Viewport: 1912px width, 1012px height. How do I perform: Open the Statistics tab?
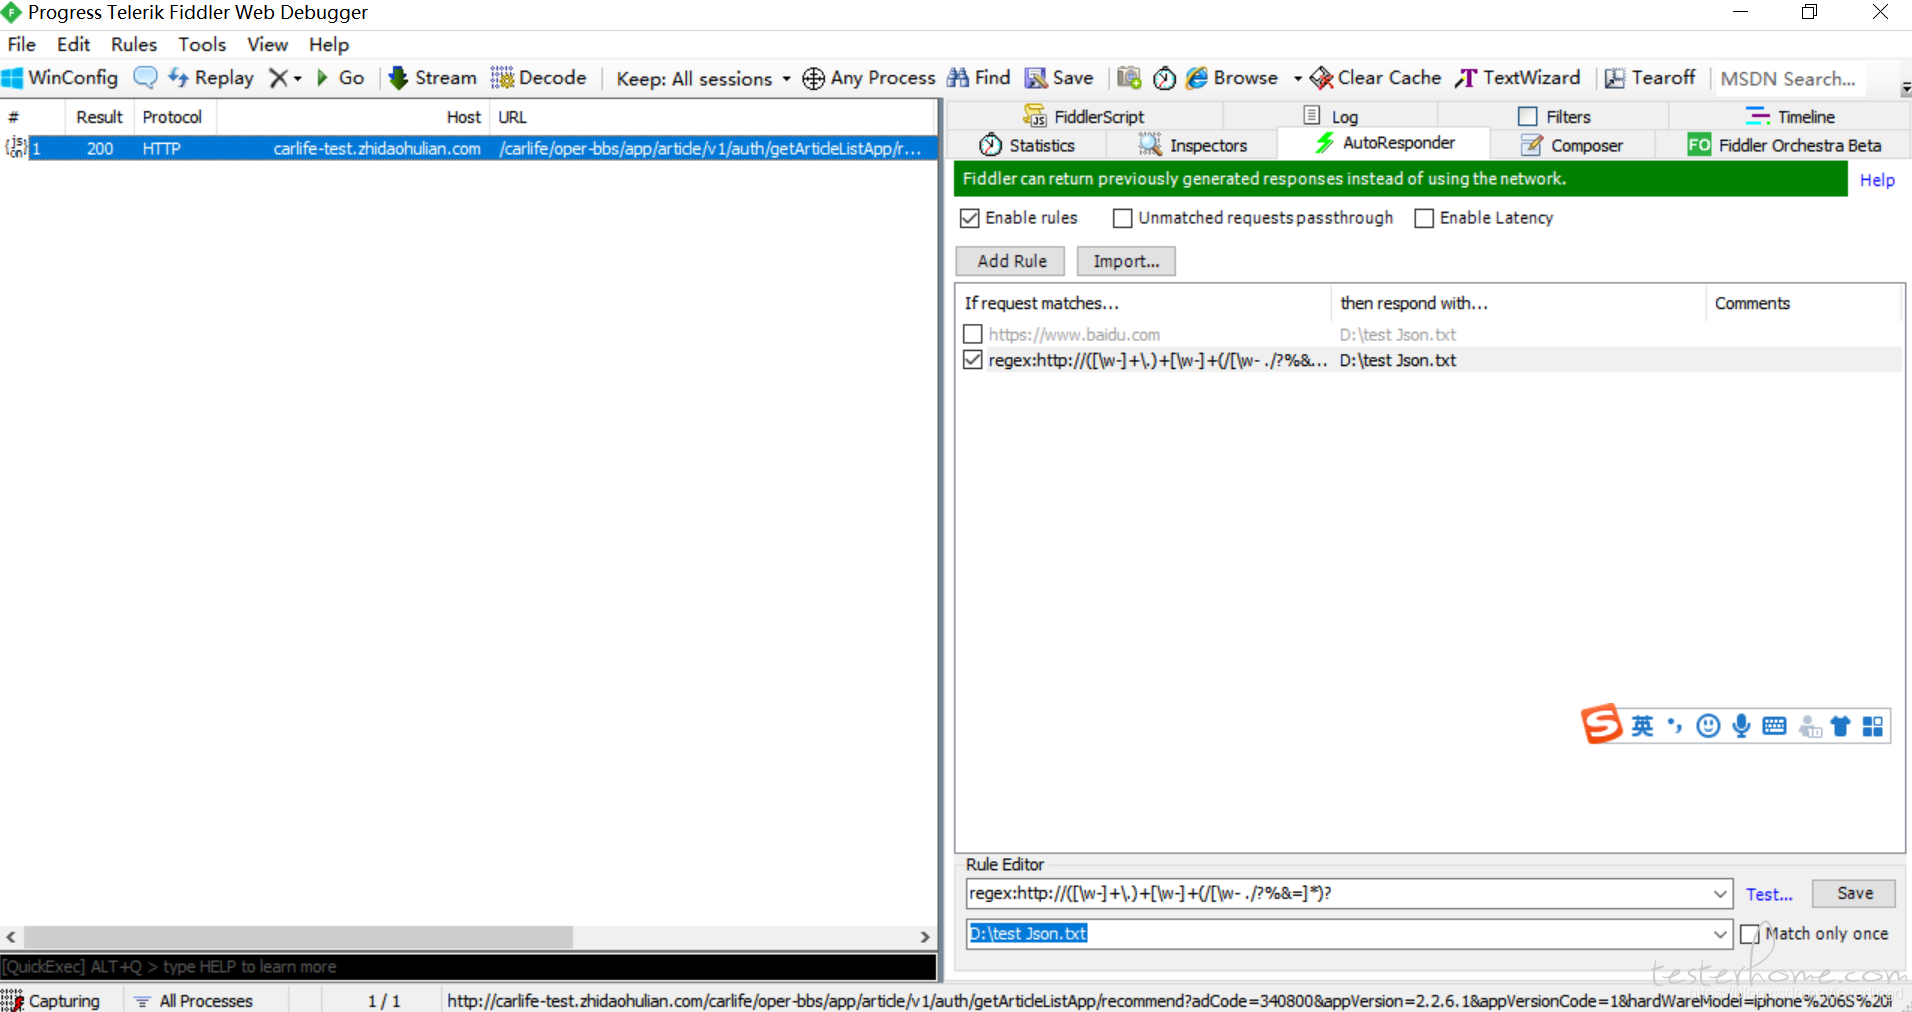[1027, 145]
